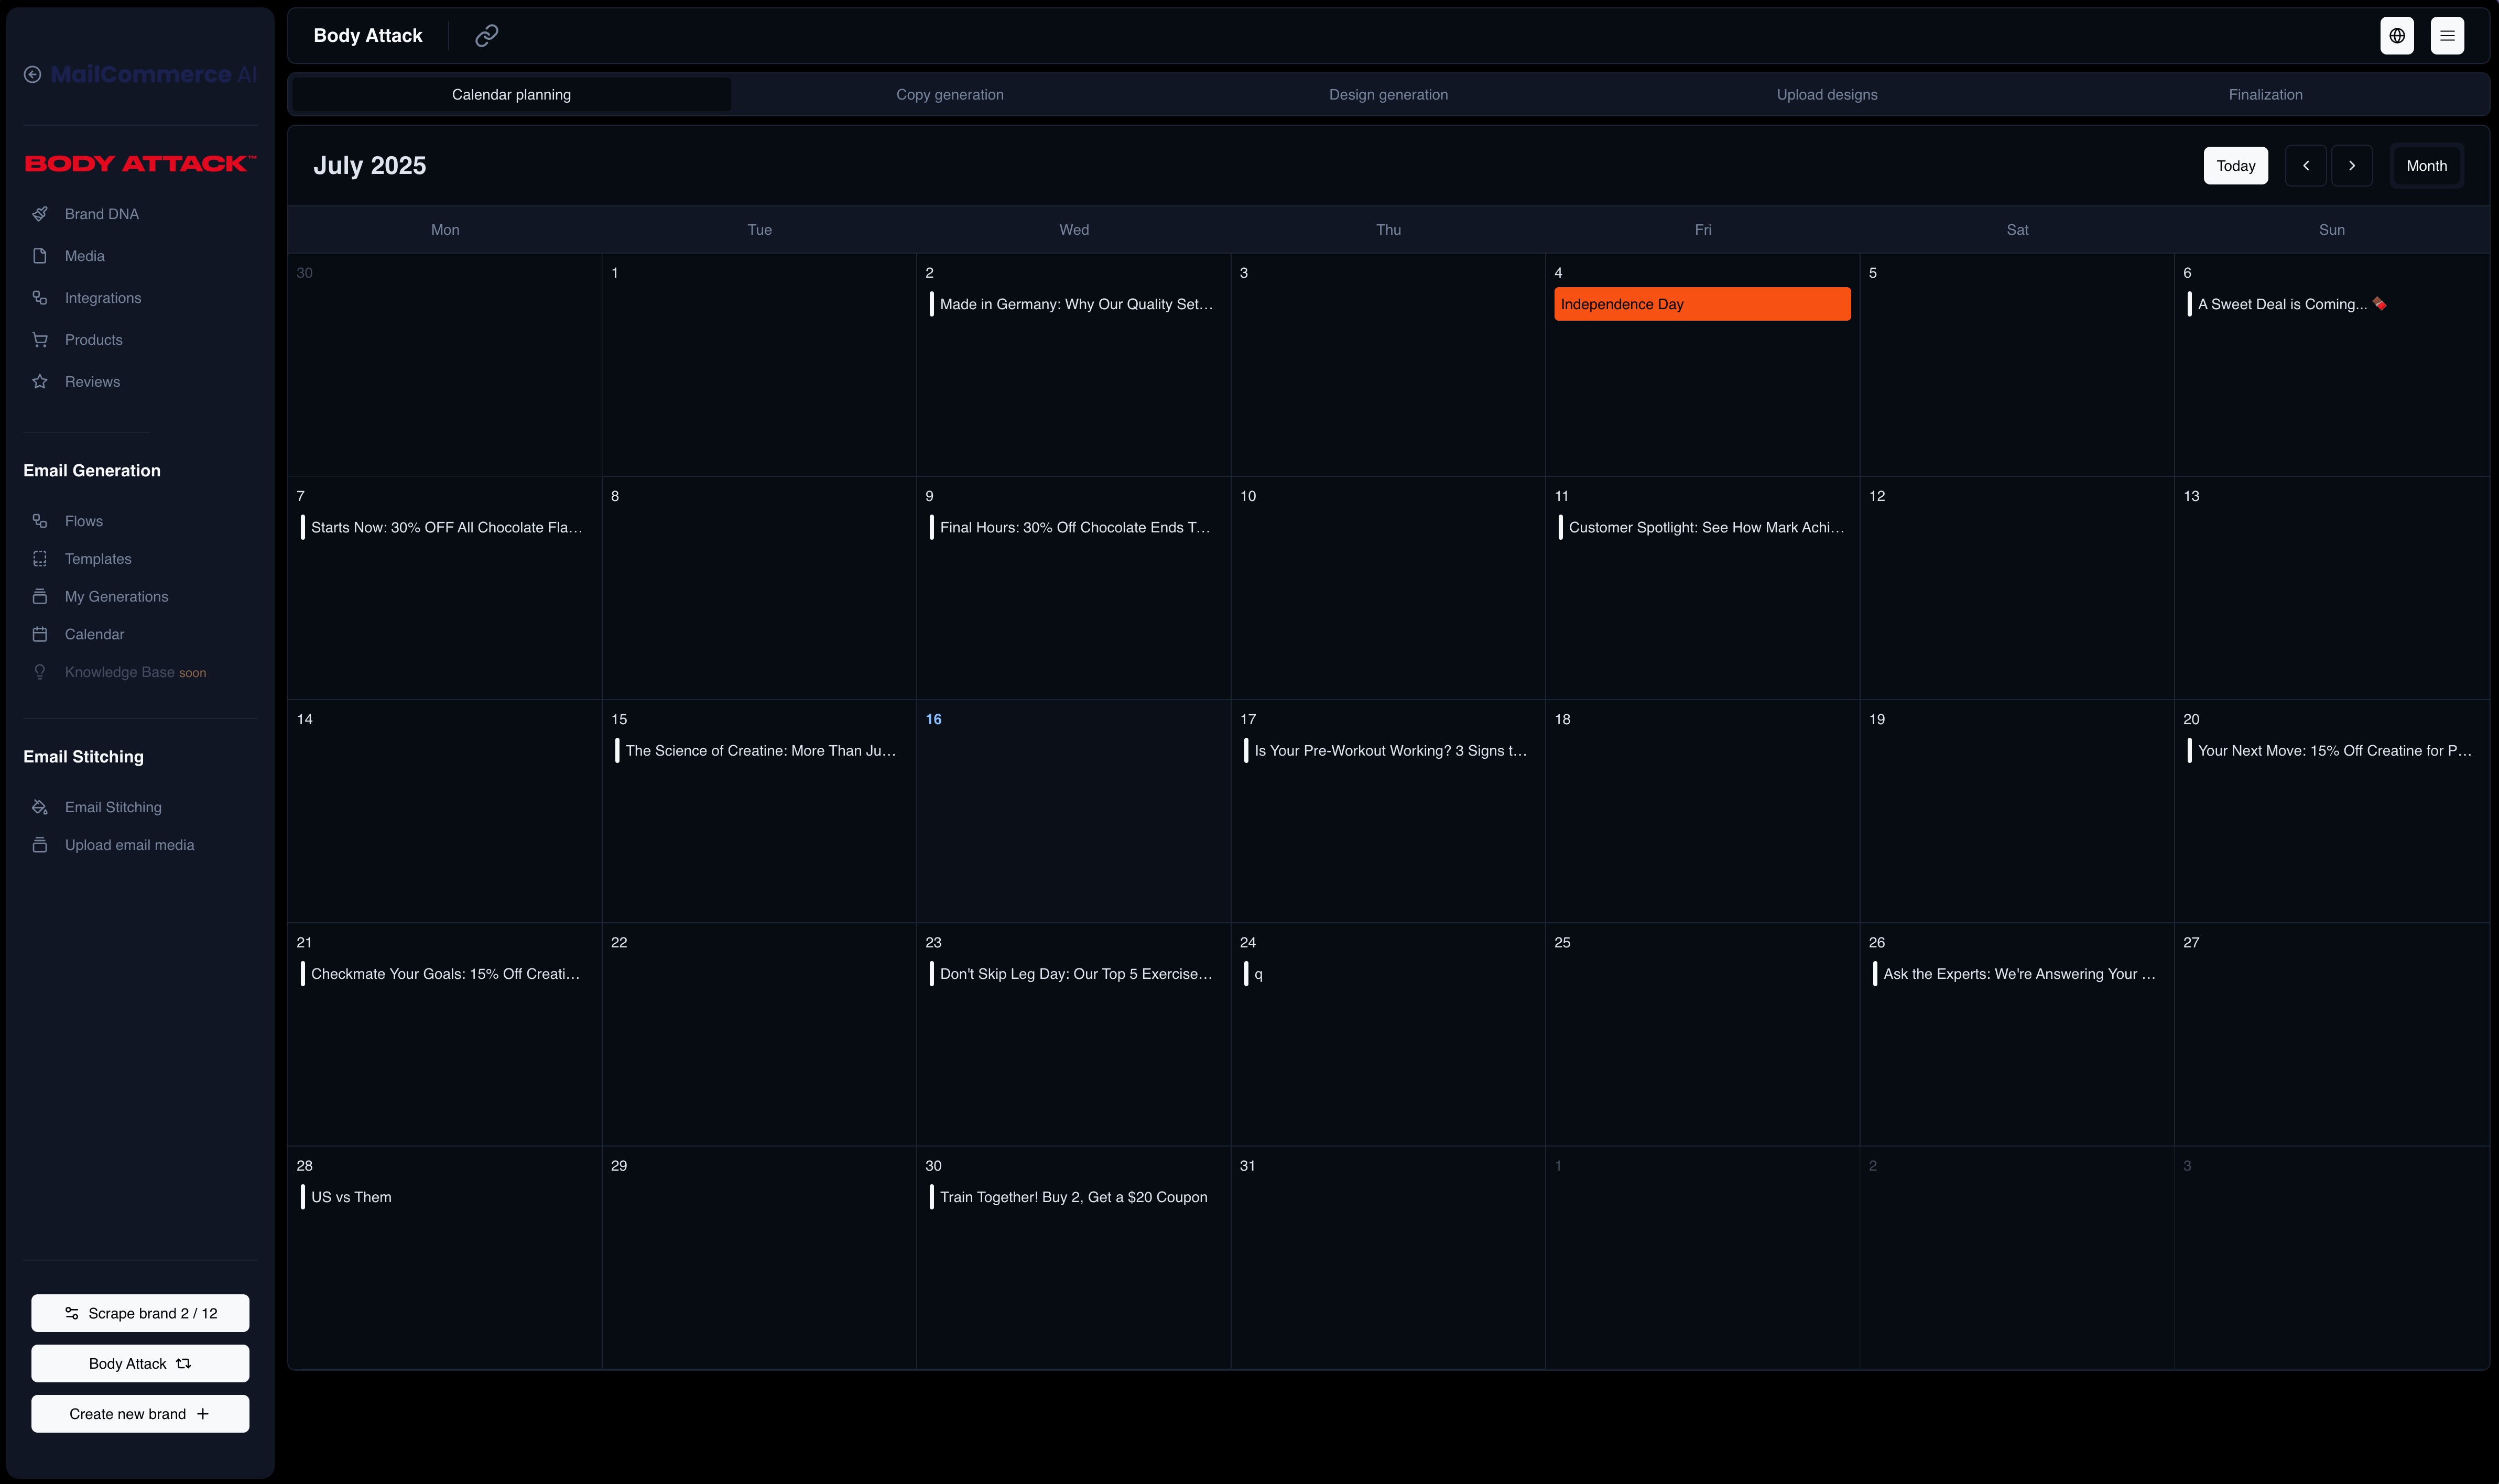Image resolution: width=2499 pixels, height=1484 pixels.
Task: Advance to next month with right chevron
Action: point(2351,166)
